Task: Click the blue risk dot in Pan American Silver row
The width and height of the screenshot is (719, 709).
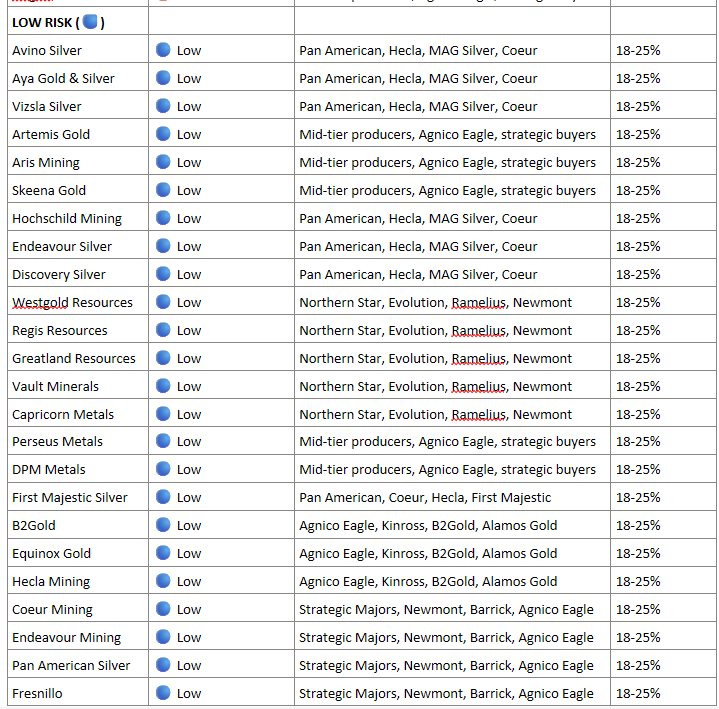Action: (x=163, y=664)
